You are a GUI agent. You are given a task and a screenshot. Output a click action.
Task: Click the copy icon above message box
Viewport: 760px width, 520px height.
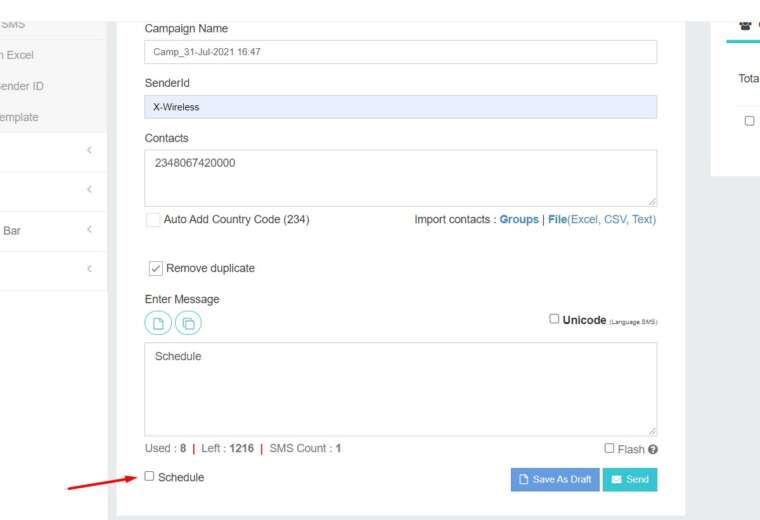[x=189, y=323]
